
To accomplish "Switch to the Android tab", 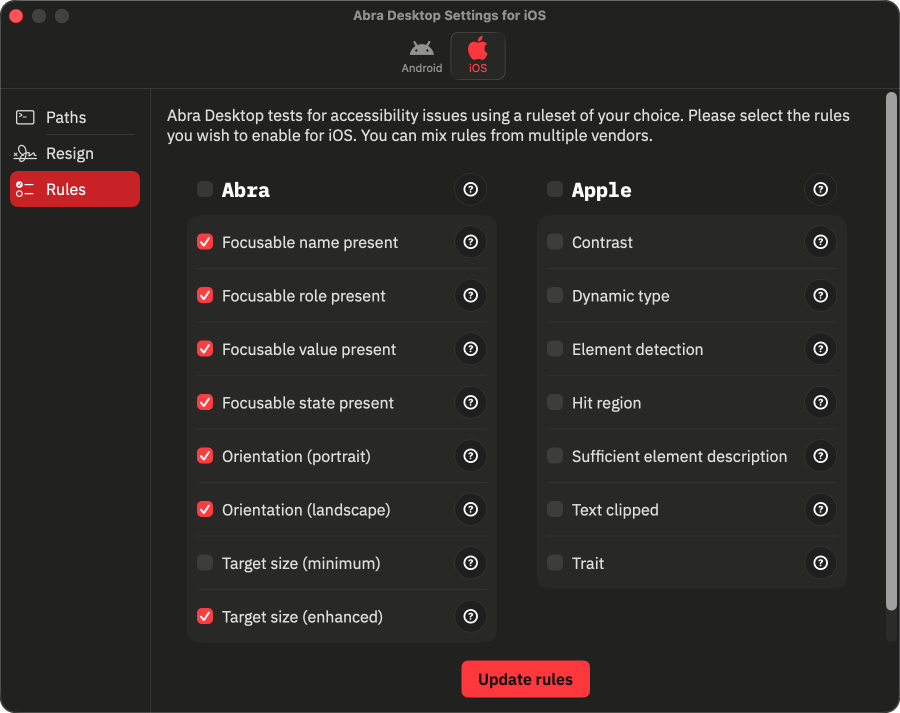I will pyautogui.click(x=421, y=54).
